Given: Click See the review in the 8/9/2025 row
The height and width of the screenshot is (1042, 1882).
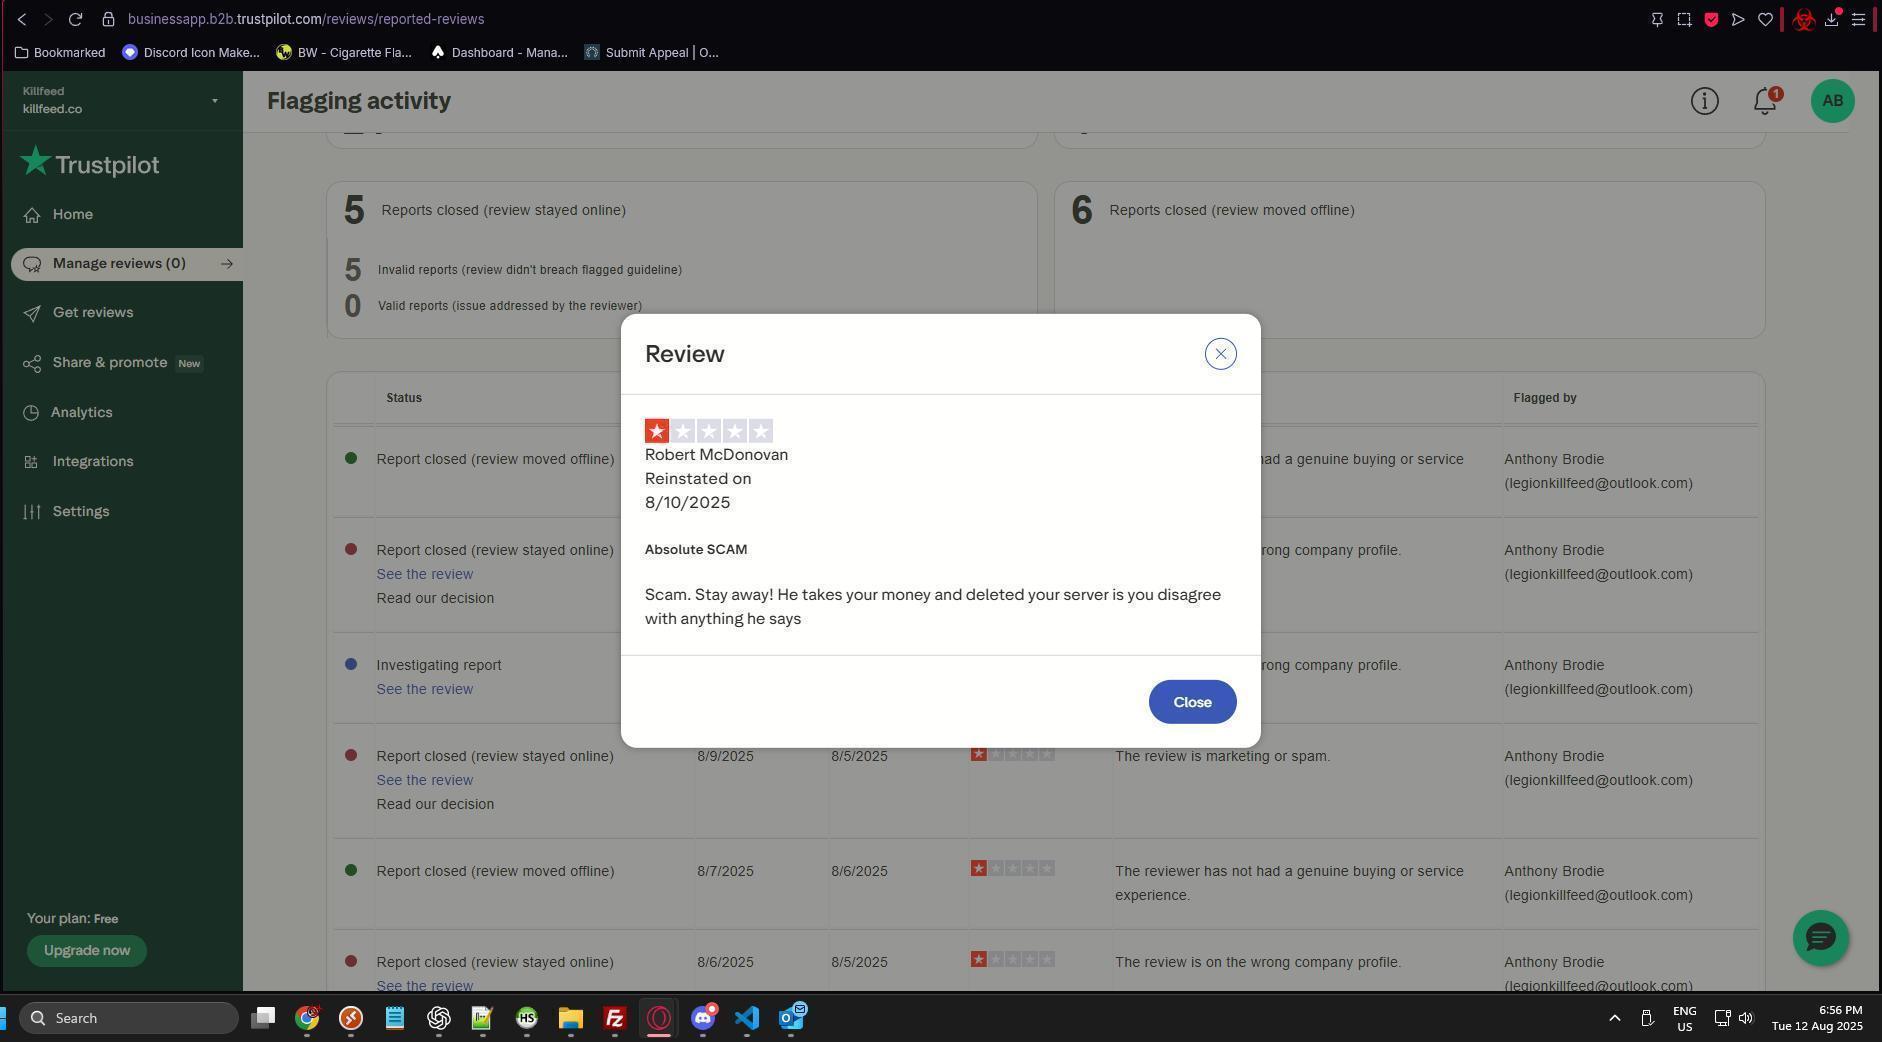Looking at the screenshot, I should 424,781.
